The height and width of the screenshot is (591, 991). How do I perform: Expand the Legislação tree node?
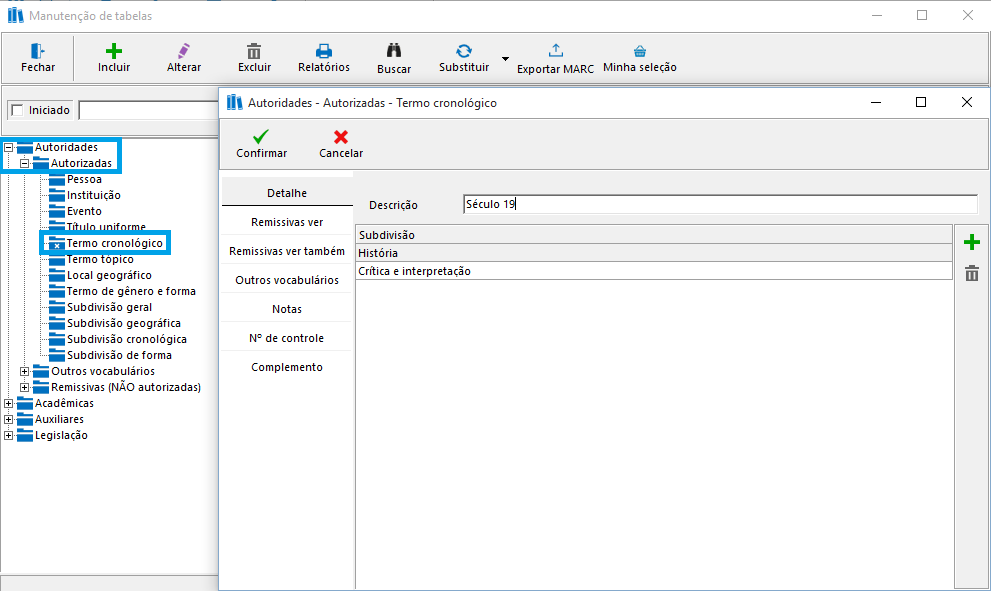click(9, 436)
